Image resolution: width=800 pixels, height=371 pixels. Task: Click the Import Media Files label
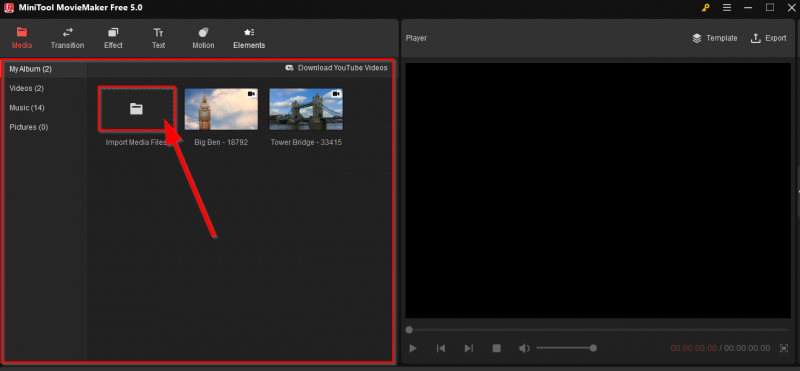(x=136, y=142)
